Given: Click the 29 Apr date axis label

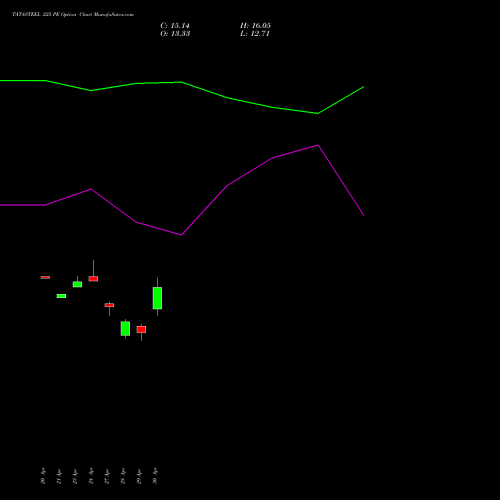Looking at the screenshot, I should (139, 476).
